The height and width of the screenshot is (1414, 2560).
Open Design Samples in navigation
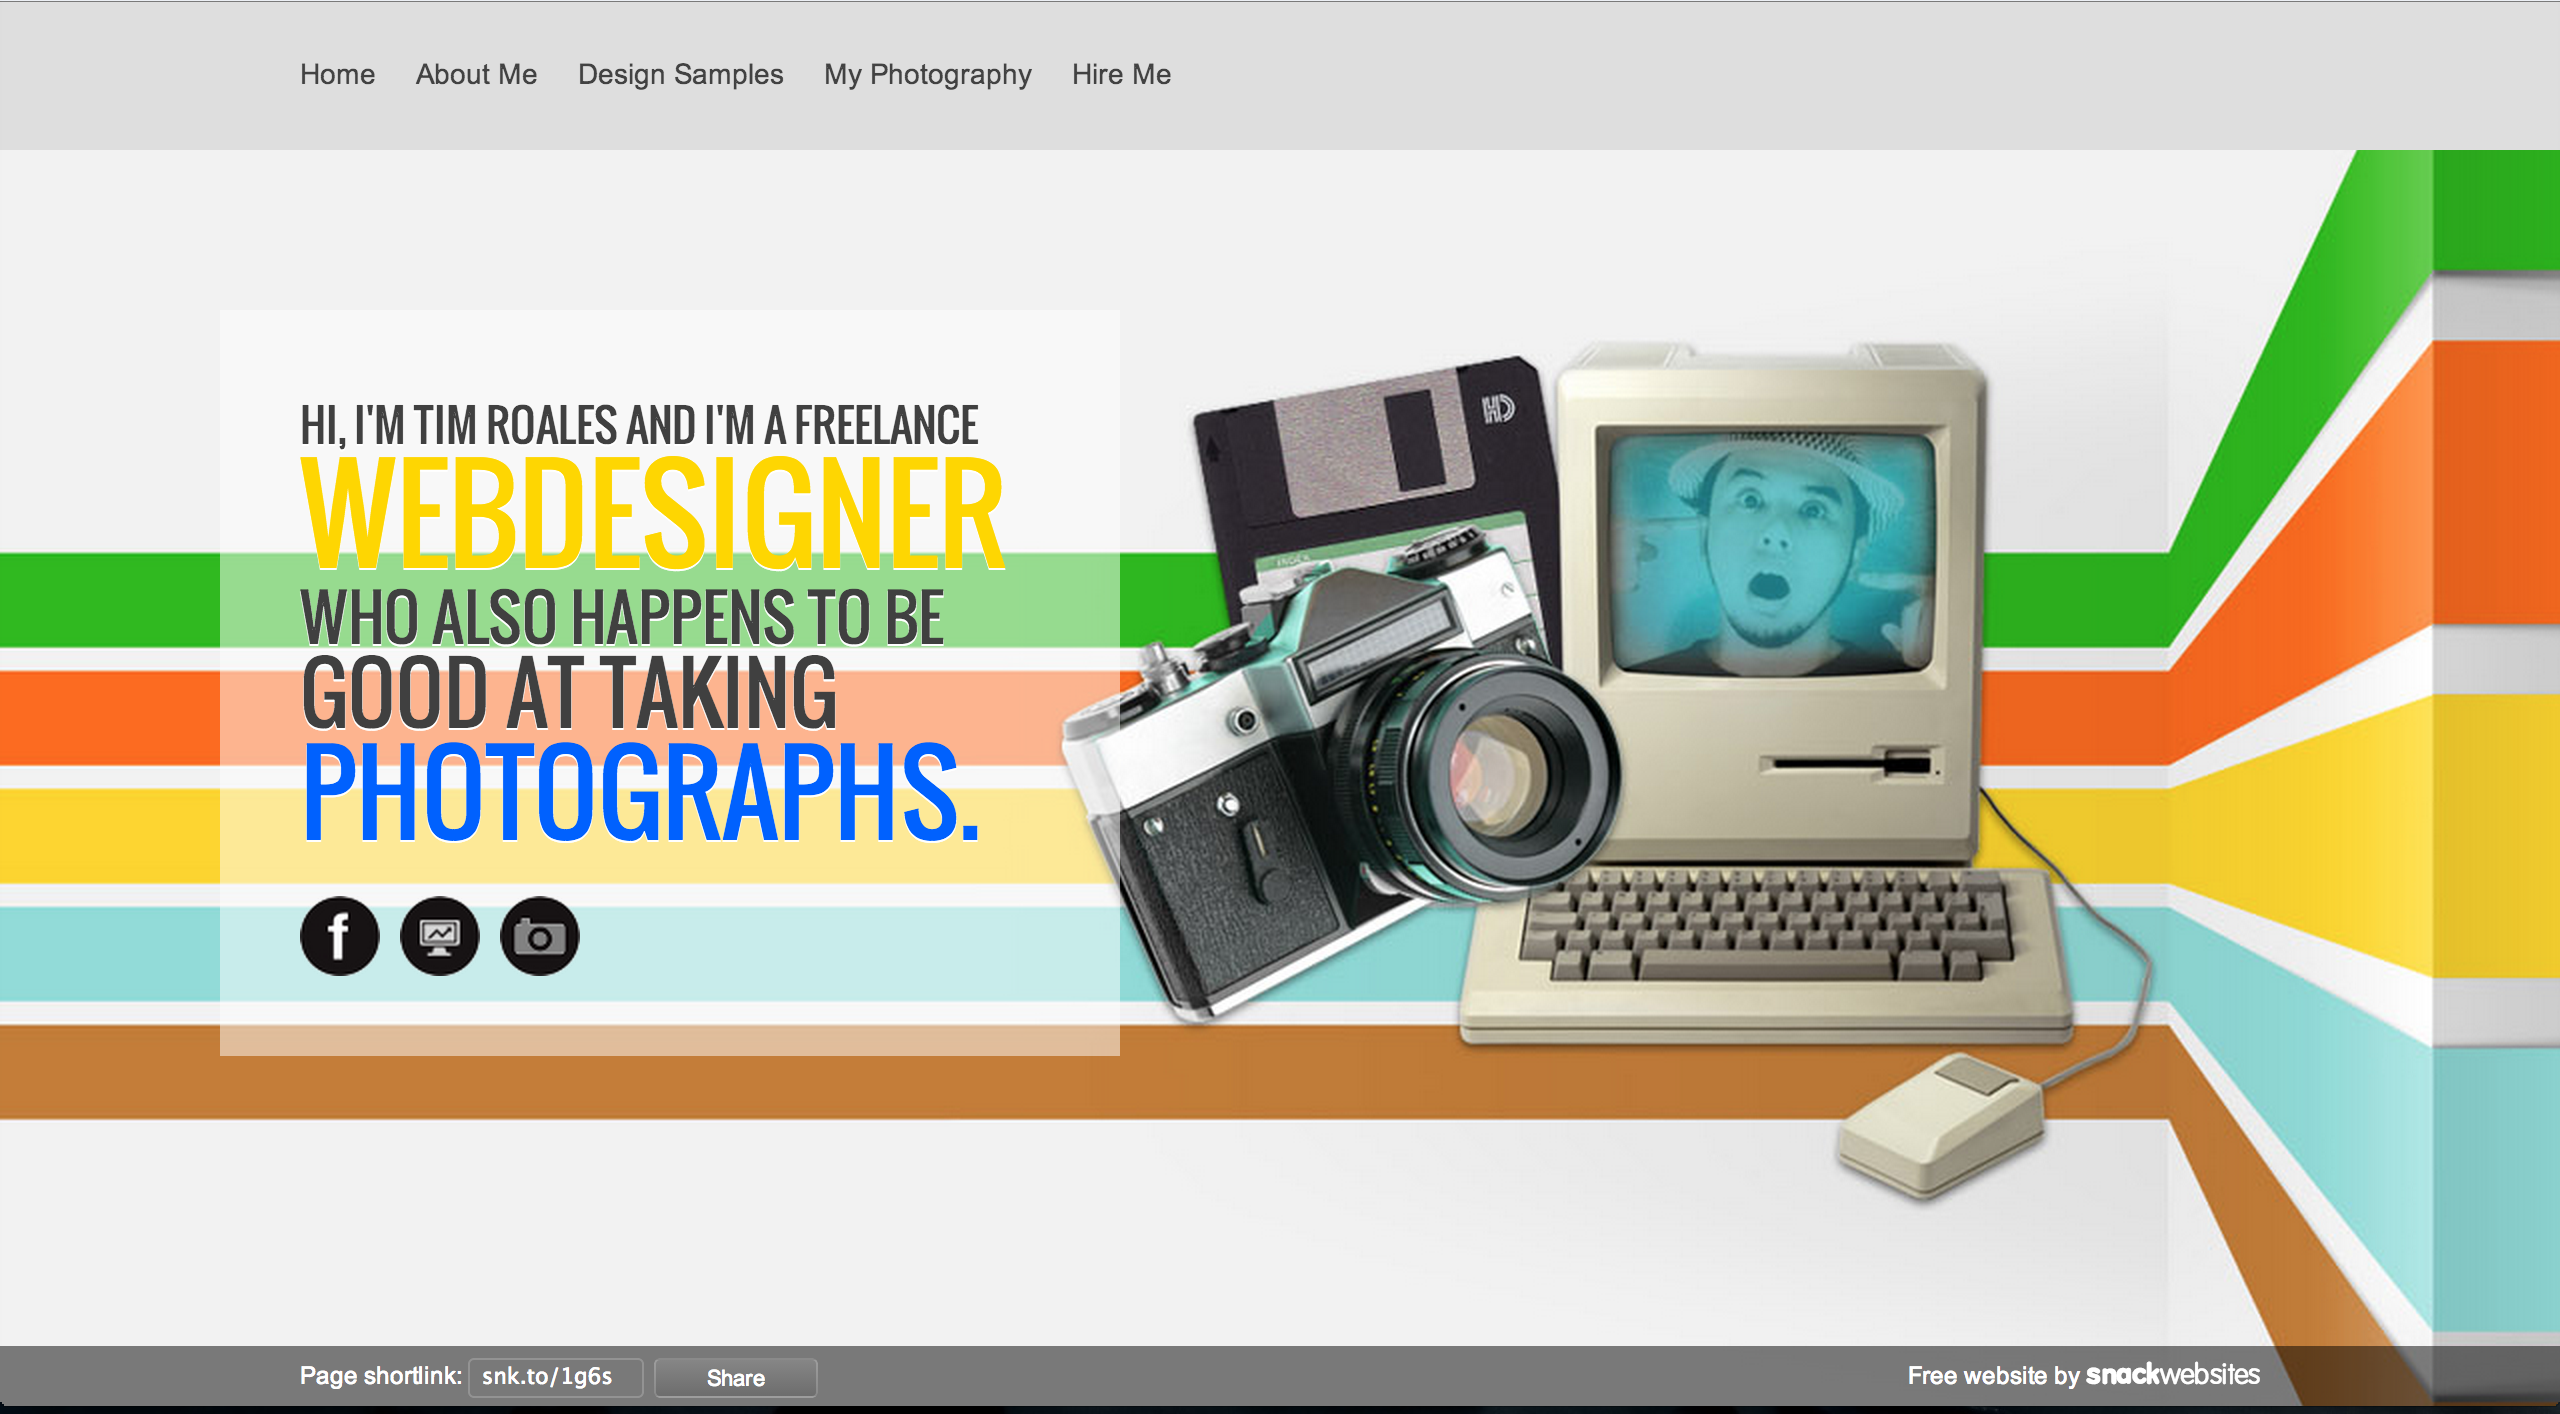tap(681, 75)
